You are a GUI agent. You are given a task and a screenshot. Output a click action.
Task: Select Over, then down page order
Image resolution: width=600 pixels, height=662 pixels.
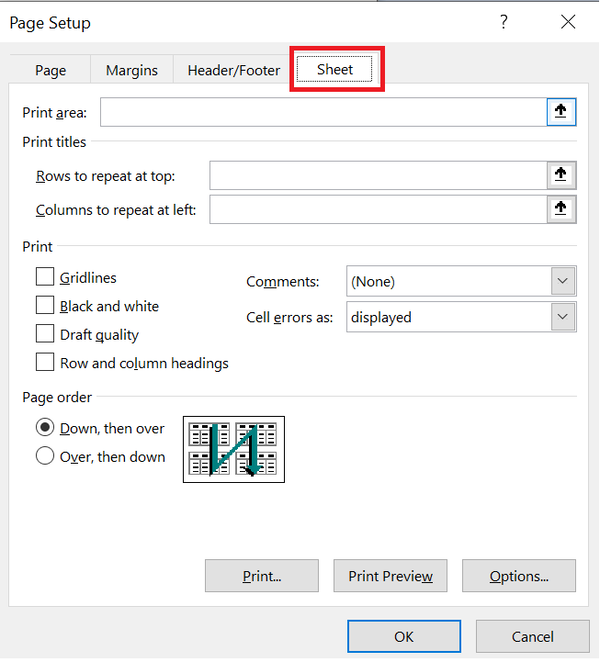[45, 456]
